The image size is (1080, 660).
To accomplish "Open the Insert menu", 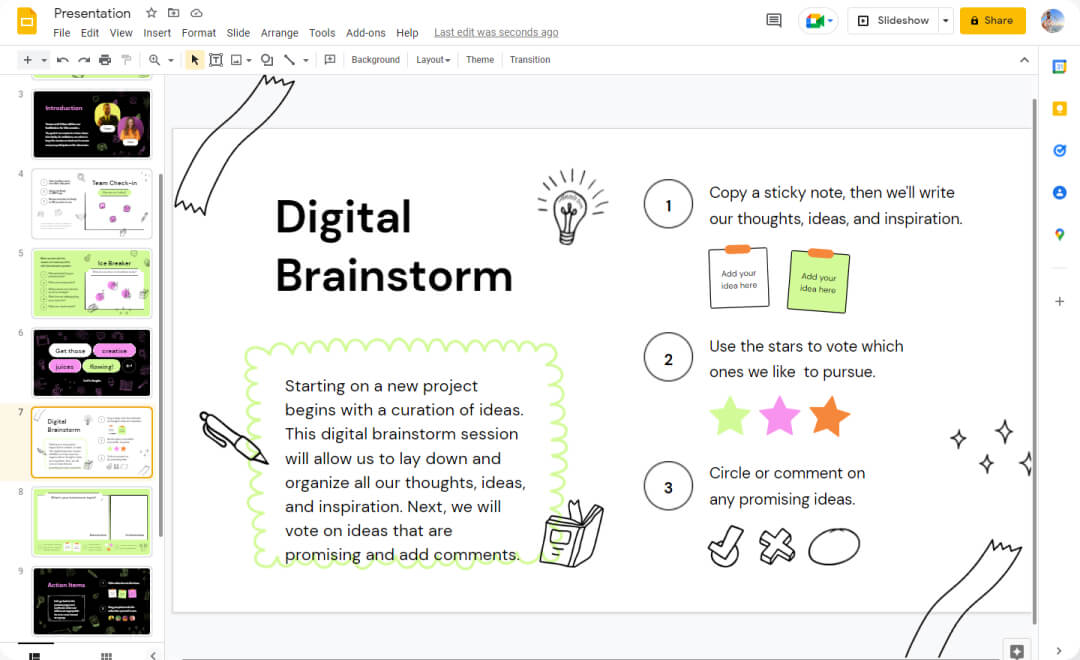I will pyautogui.click(x=157, y=33).
